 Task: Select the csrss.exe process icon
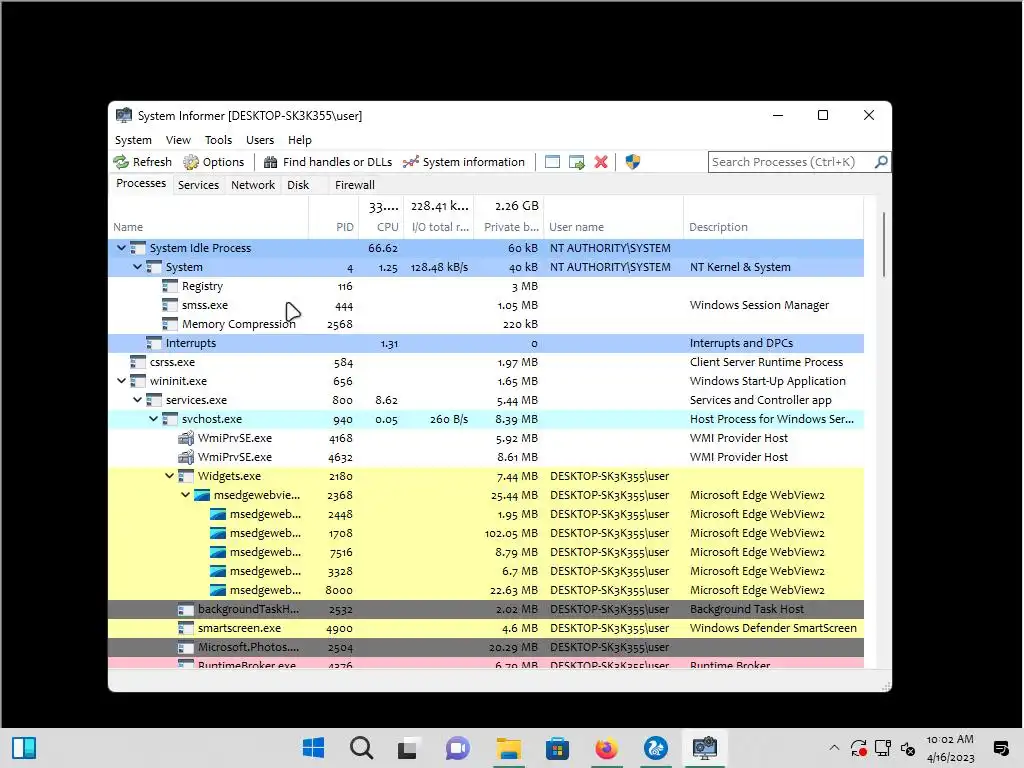138,362
